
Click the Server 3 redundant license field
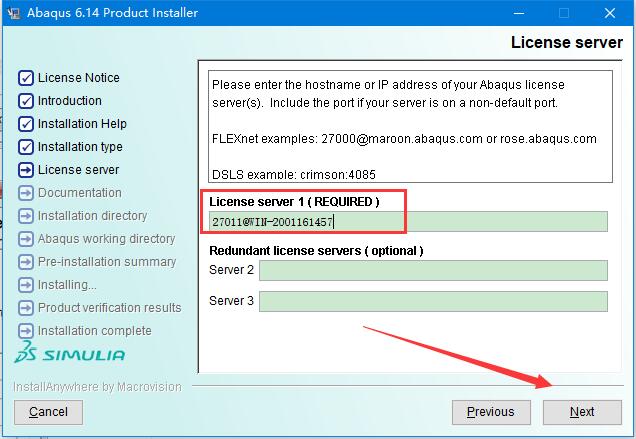pyautogui.click(x=433, y=301)
